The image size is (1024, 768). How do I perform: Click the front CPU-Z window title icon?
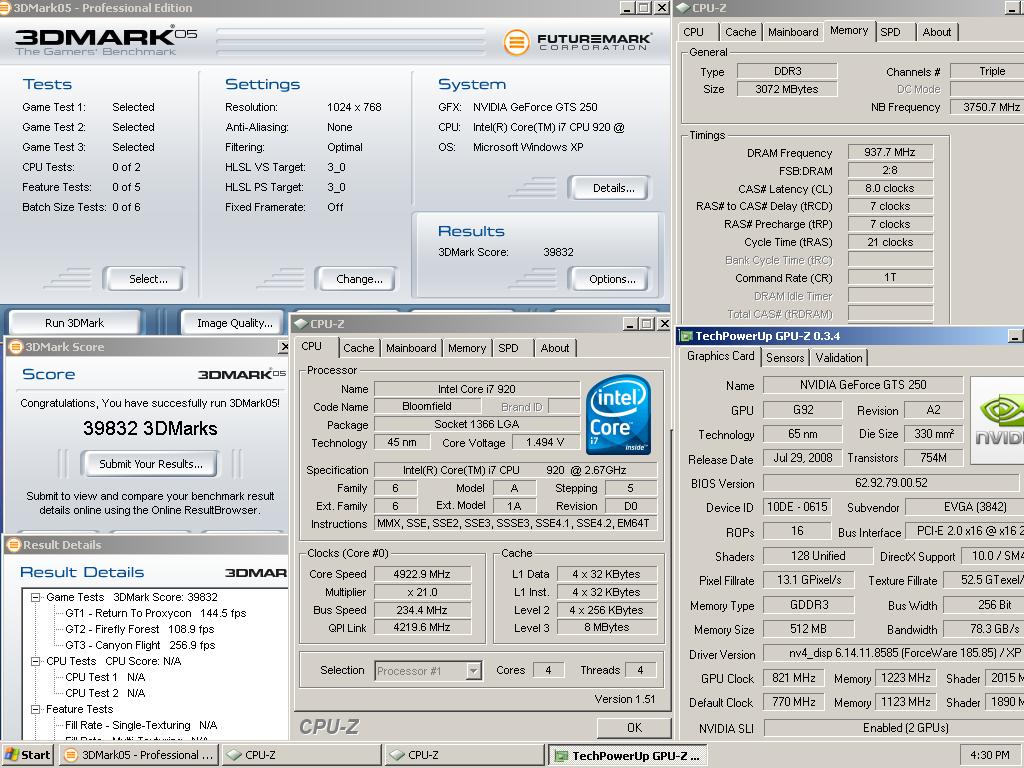[x=301, y=324]
